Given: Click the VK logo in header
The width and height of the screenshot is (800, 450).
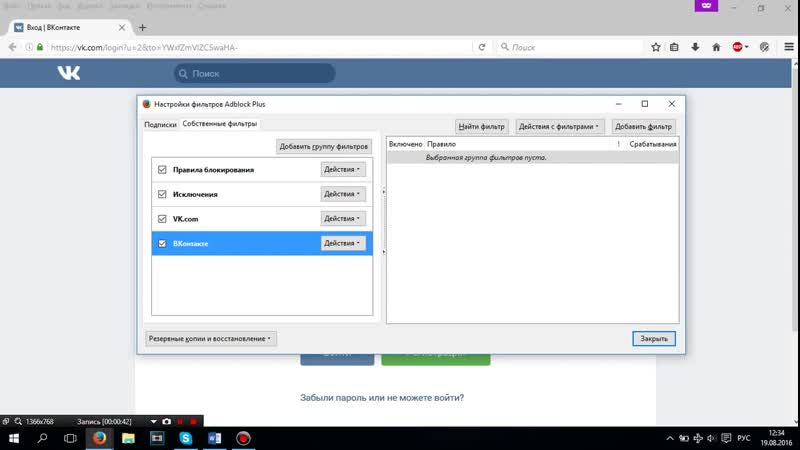Looking at the screenshot, I should pyautogui.click(x=68, y=73).
